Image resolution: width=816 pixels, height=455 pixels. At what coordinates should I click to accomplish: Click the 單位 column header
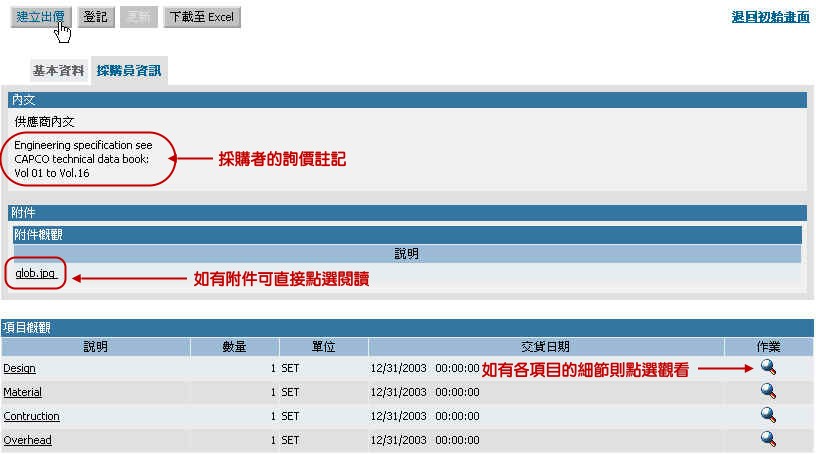[323, 346]
